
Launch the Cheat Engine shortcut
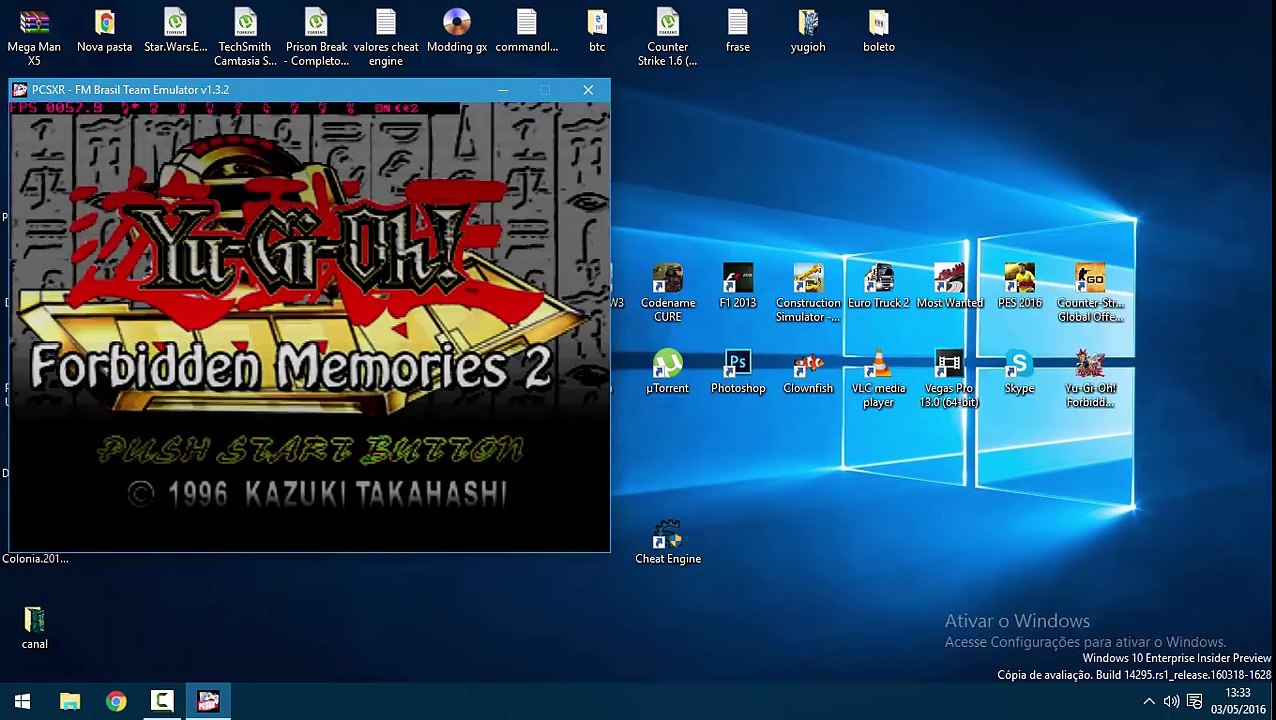coord(667,534)
